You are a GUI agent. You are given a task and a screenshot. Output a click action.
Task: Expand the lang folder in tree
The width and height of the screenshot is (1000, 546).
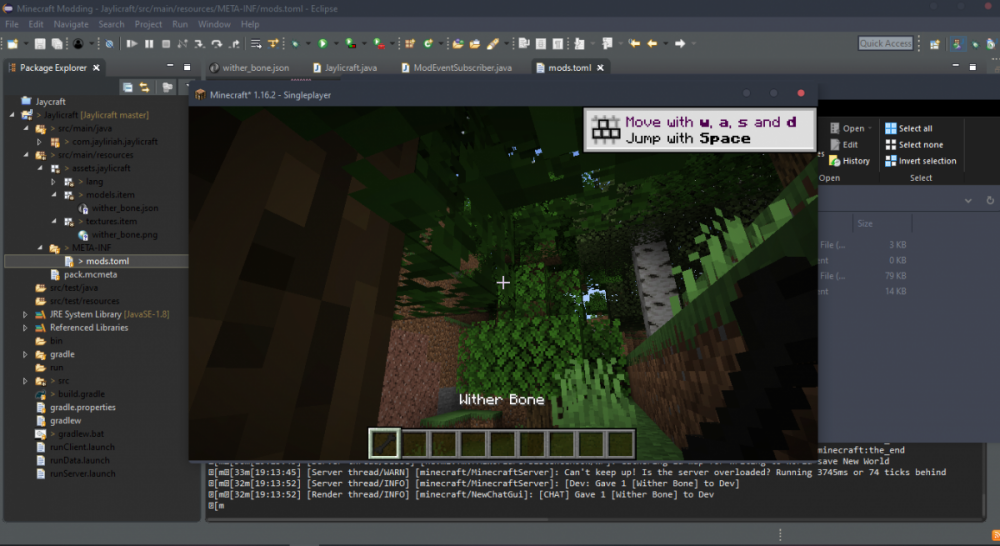54,181
